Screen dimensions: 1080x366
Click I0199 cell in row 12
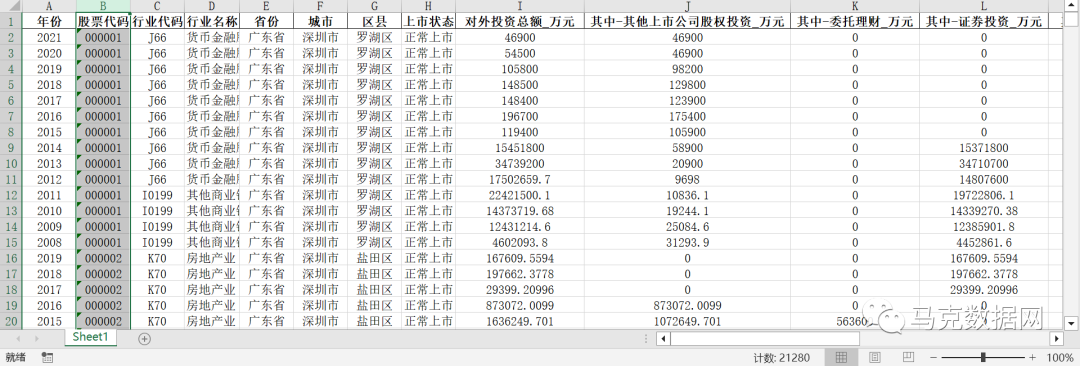pyautogui.click(x=157, y=196)
